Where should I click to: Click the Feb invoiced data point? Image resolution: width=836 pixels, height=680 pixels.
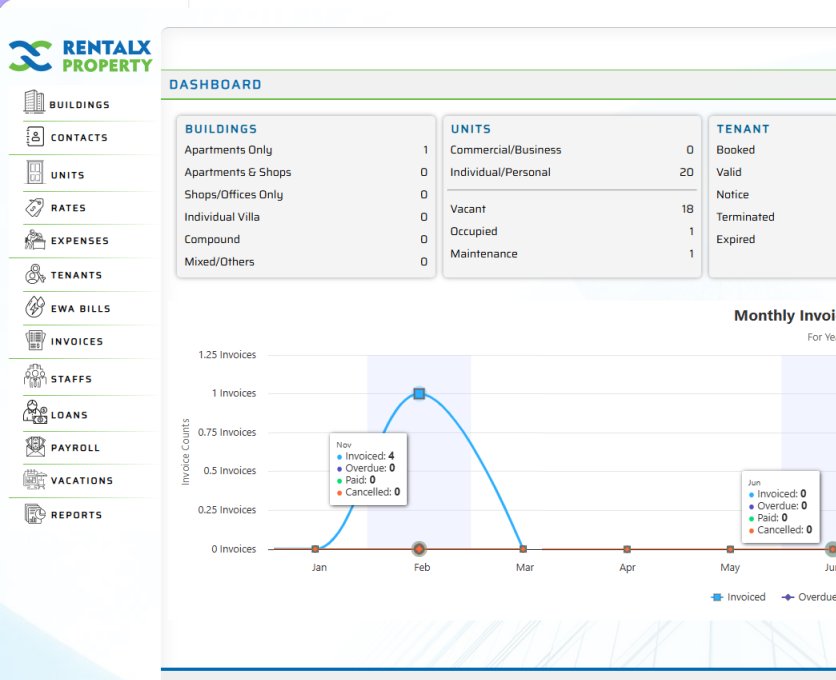(419, 394)
